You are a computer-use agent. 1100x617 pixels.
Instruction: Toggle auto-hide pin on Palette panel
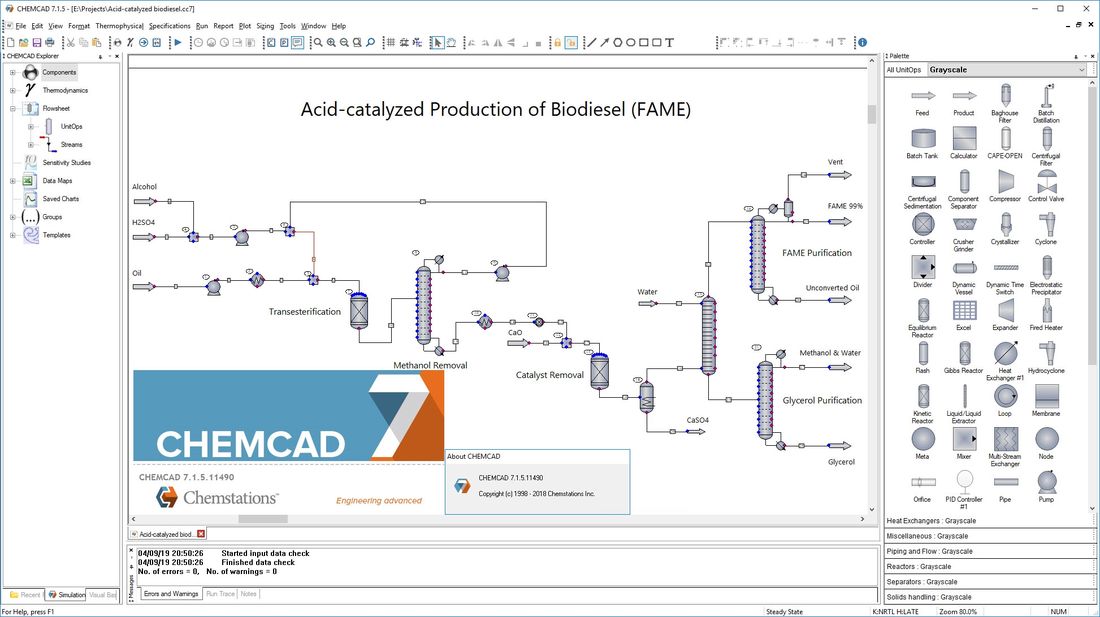pos(1076,56)
